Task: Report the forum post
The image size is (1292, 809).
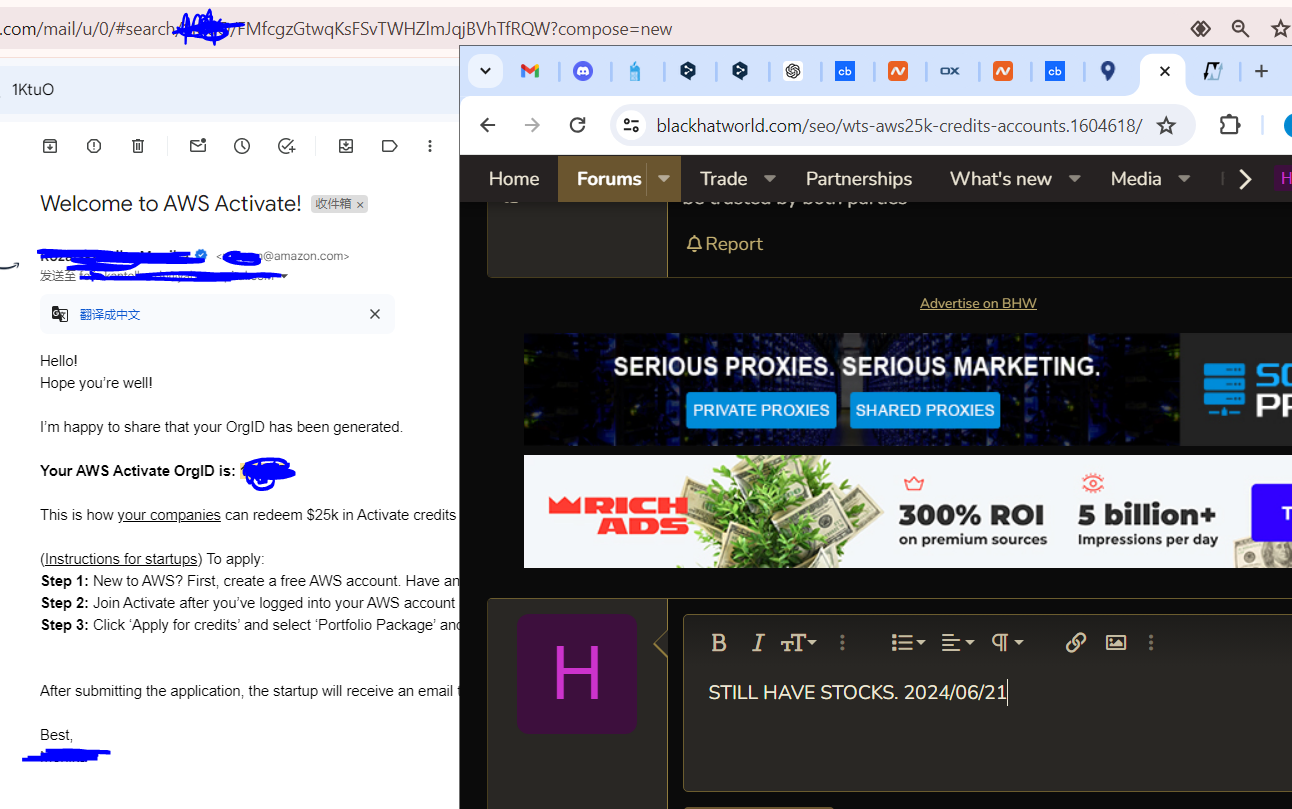Action: pyautogui.click(x=724, y=244)
